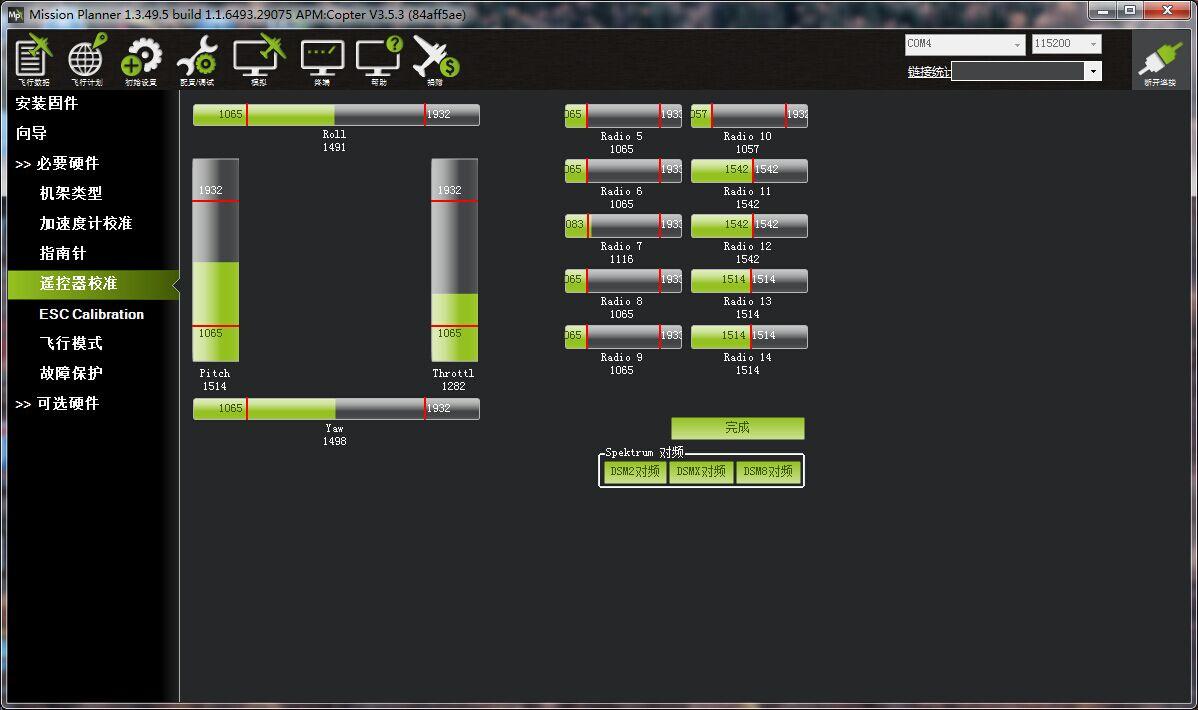
Task: Select 加速度计校准 in the sidebar
Action: [x=86, y=224]
